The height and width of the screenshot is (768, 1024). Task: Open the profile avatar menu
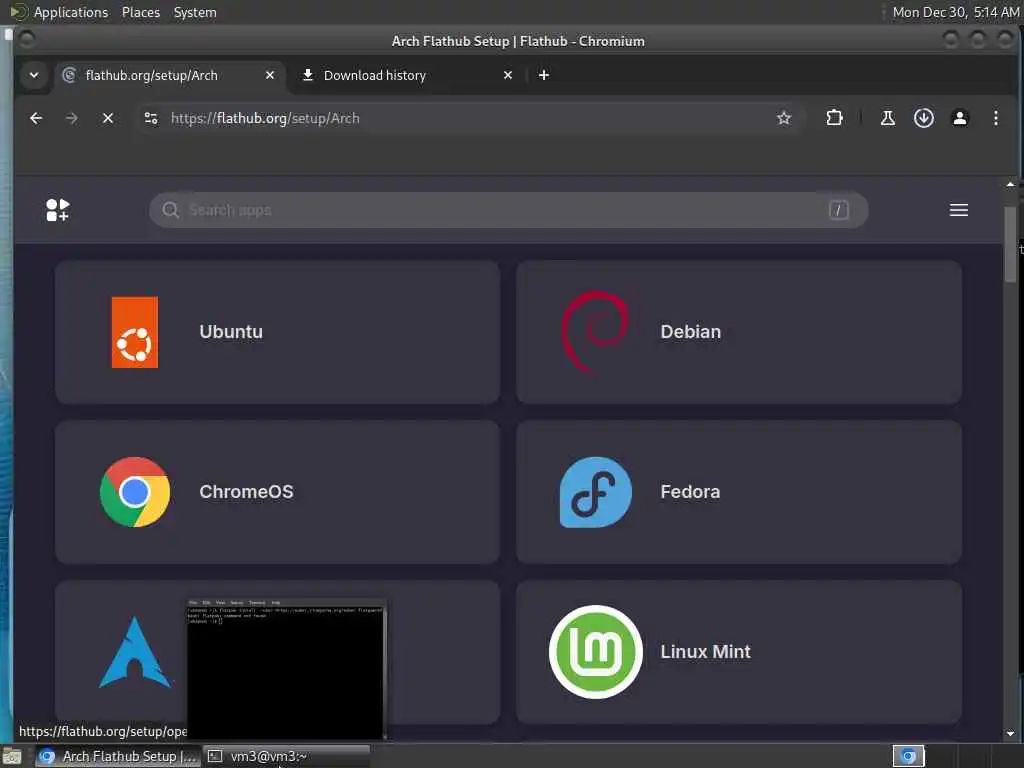959,118
